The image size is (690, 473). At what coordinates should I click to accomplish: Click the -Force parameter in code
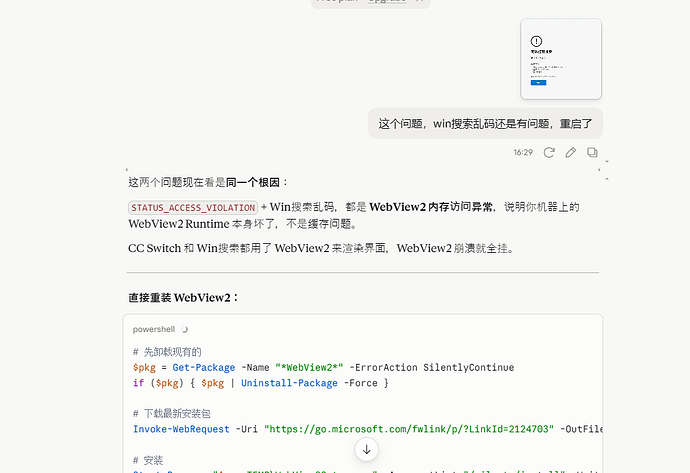360,383
